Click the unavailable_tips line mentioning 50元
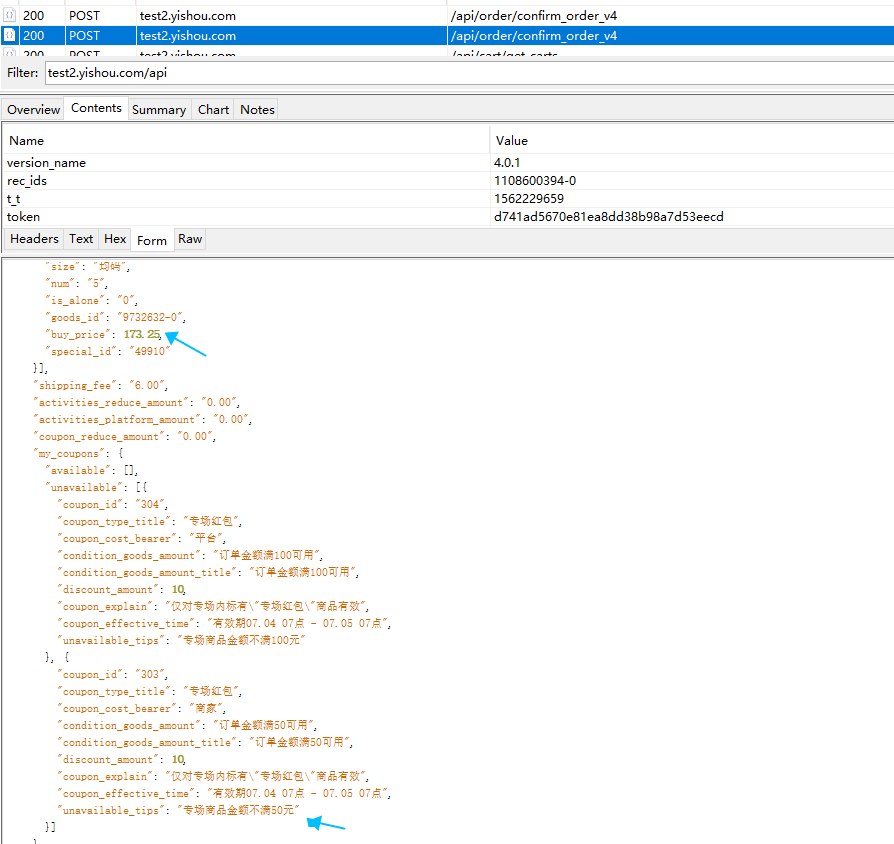 [x=178, y=810]
